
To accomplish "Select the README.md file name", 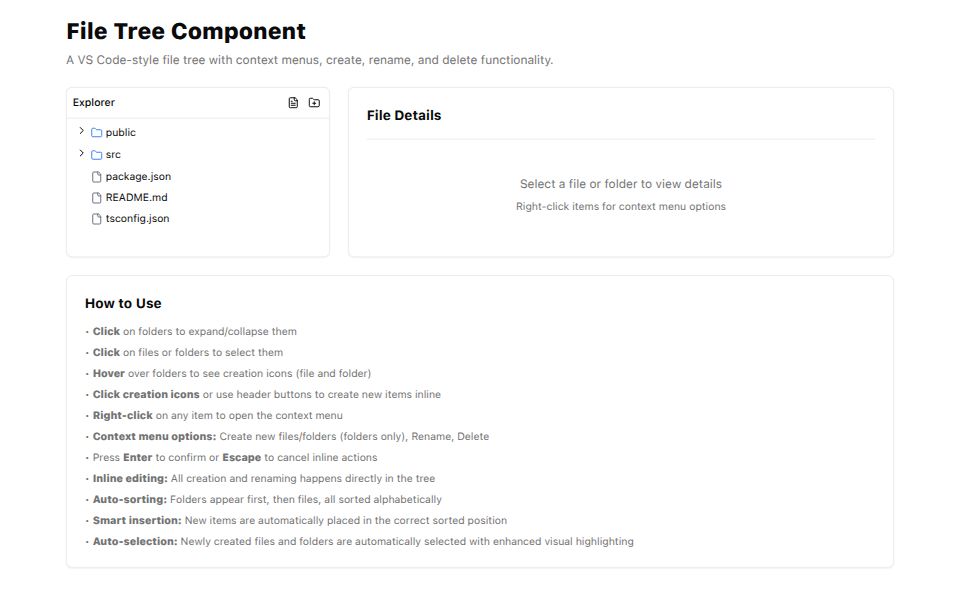I will pos(136,198).
